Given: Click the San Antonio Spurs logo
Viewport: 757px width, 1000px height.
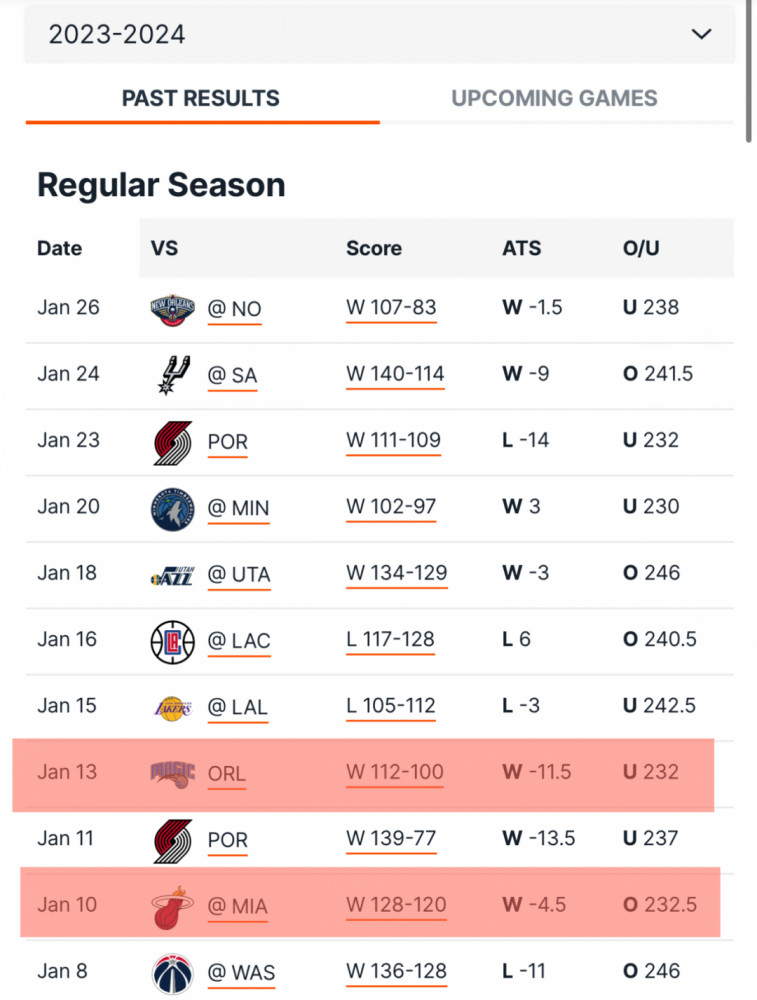Looking at the screenshot, I should pyautogui.click(x=173, y=375).
